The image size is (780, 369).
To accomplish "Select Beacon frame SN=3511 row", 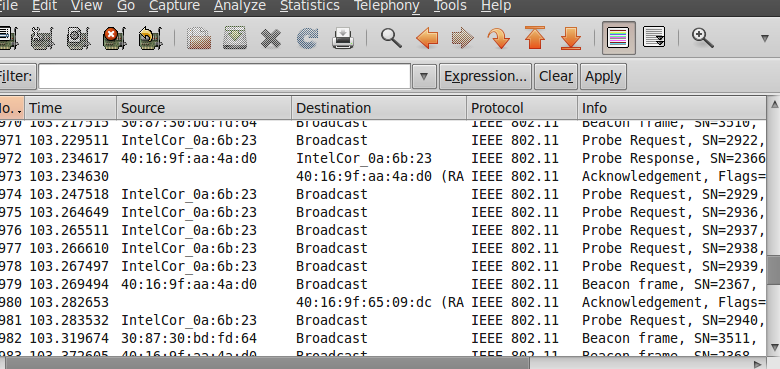I will [383, 338].
